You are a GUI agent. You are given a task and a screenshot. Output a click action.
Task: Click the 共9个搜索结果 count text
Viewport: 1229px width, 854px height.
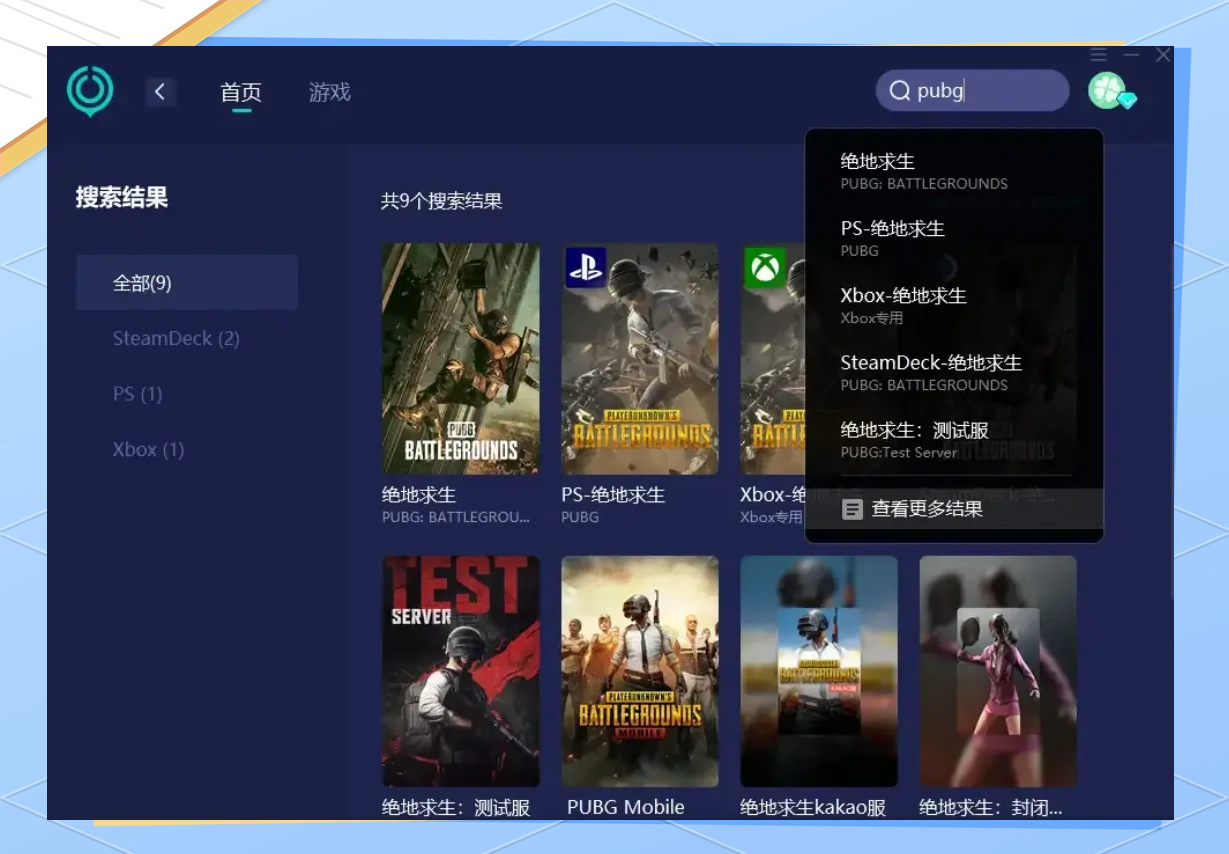click(x=441, y=201)
